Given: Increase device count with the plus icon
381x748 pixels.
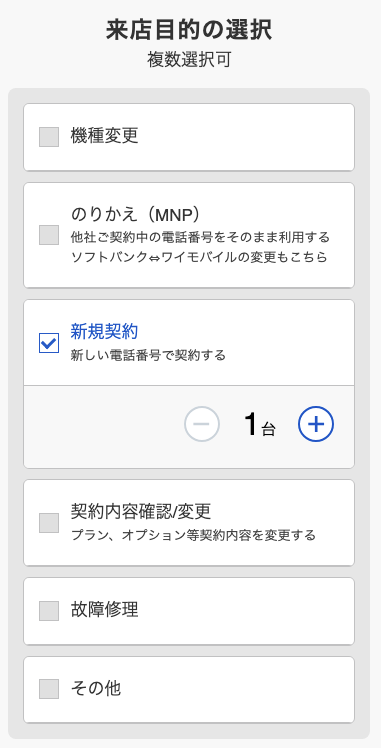Looking at the screenshot, I should pos(316,424).
